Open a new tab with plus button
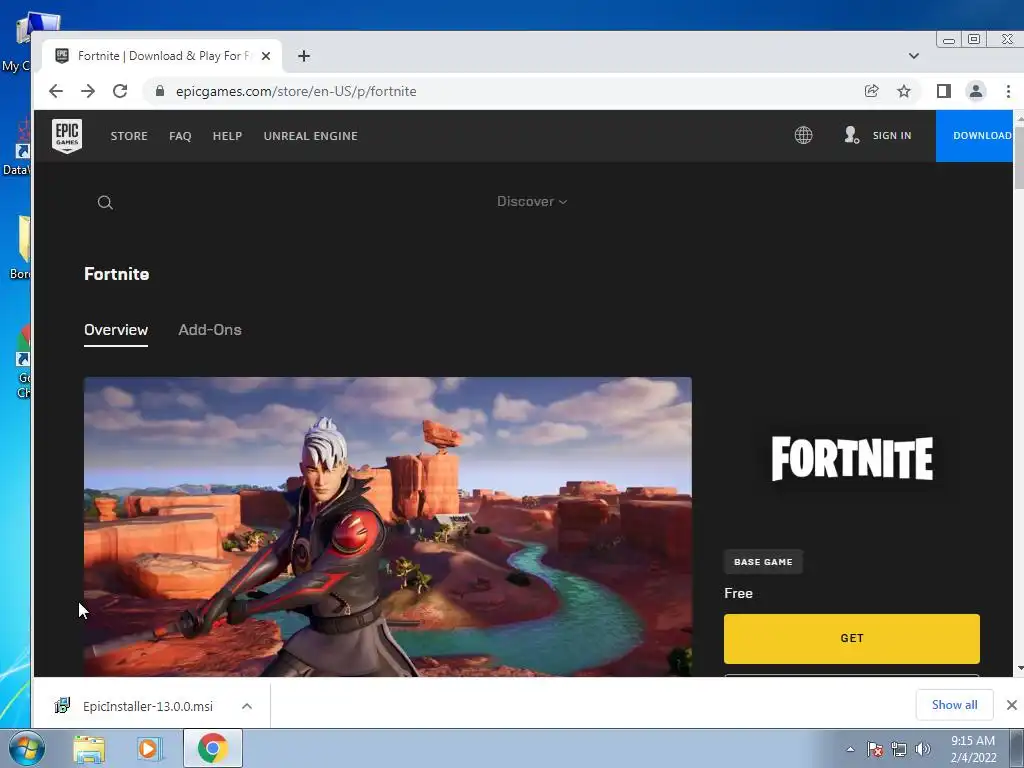1024x768 pixels. coord(304,56)
